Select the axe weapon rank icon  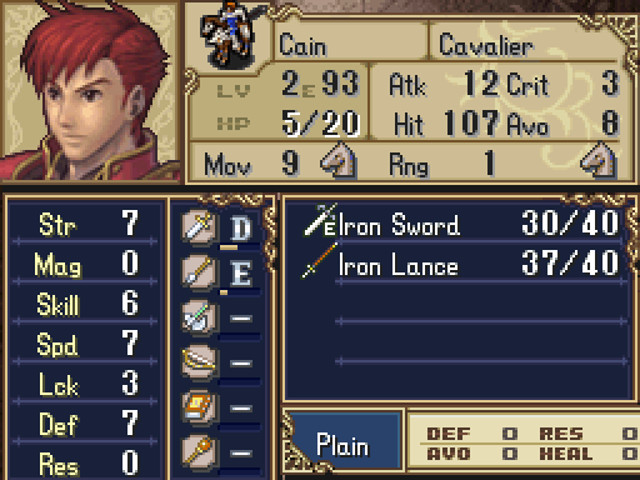click(x=198, y=317)
